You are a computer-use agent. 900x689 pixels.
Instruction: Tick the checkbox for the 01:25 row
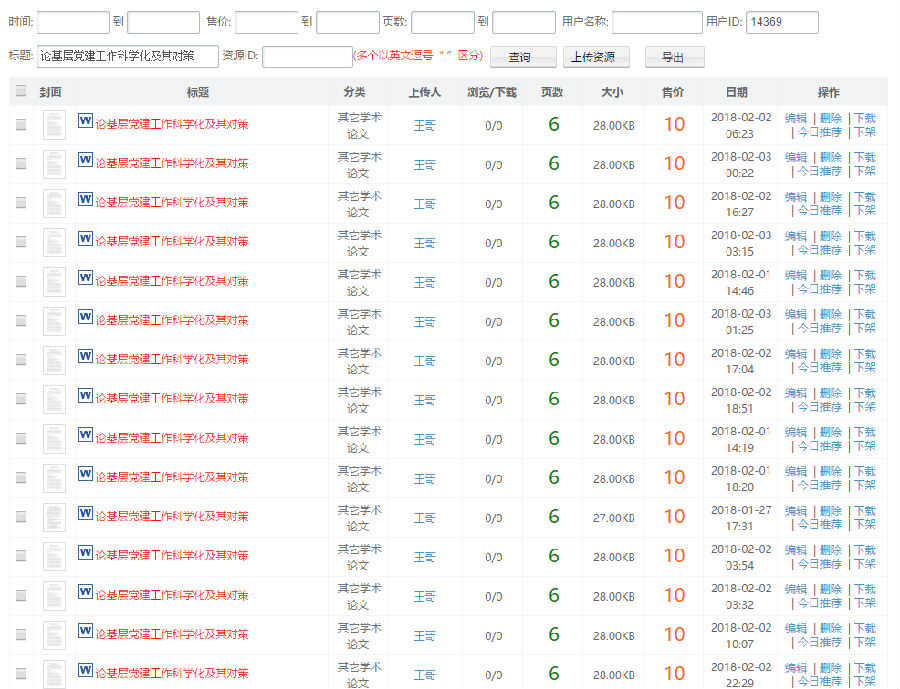pyautogui.click(x=21, y=321)
